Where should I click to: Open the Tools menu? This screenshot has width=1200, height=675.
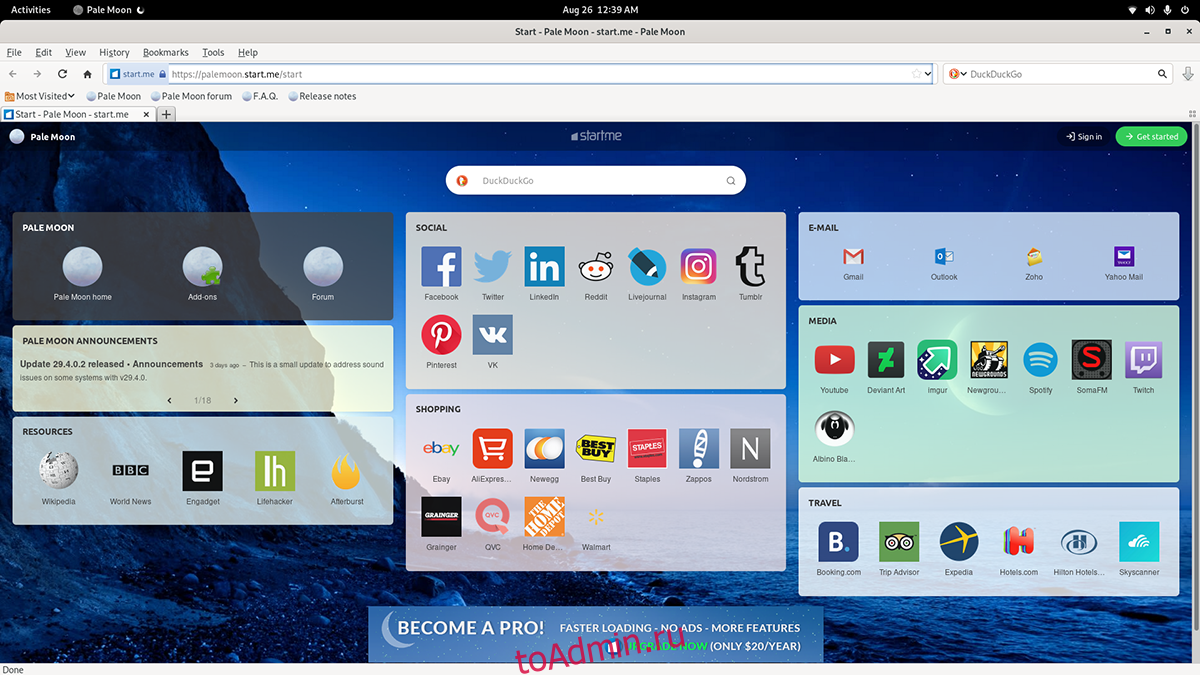coord(213,52)
